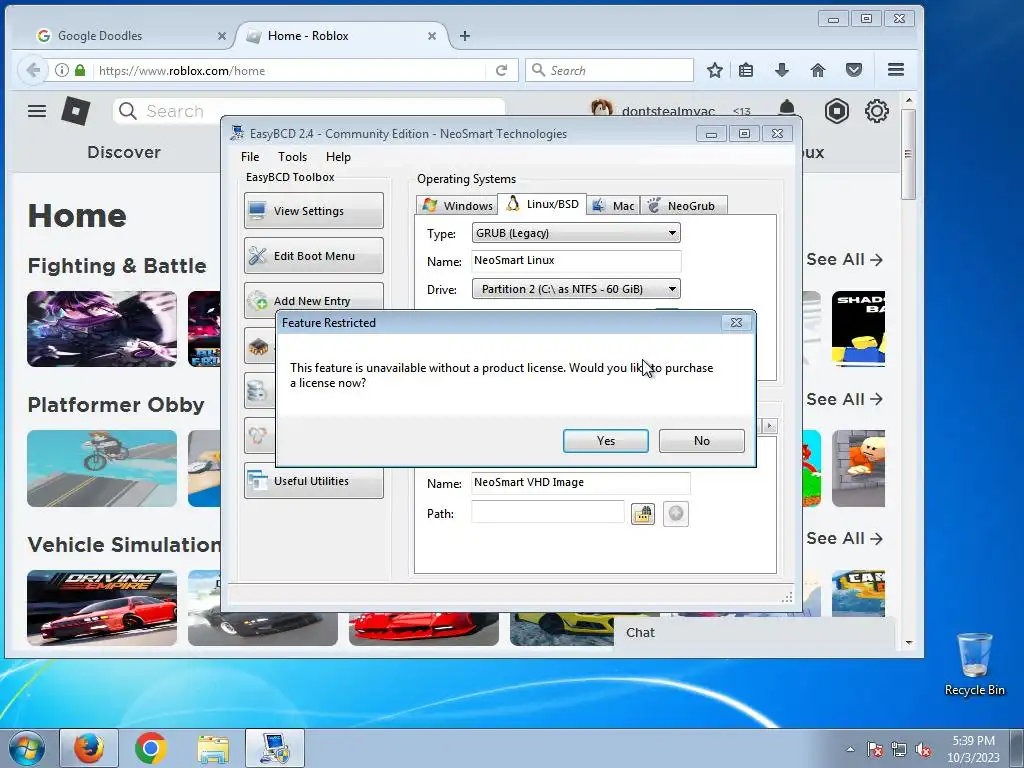Select the Google Doodles browser tab
This screenshot has height=768, width=1024.
124,36
